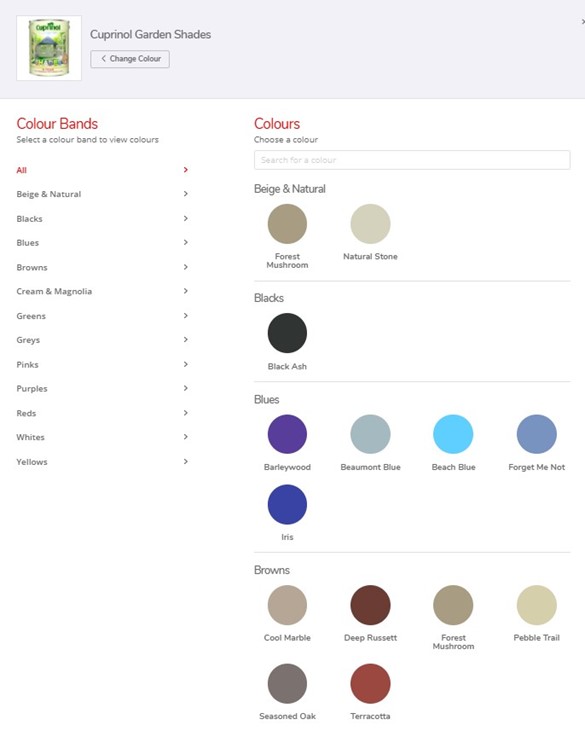Click the chevron beside All
585x731 pixels.
pos(186,170)
